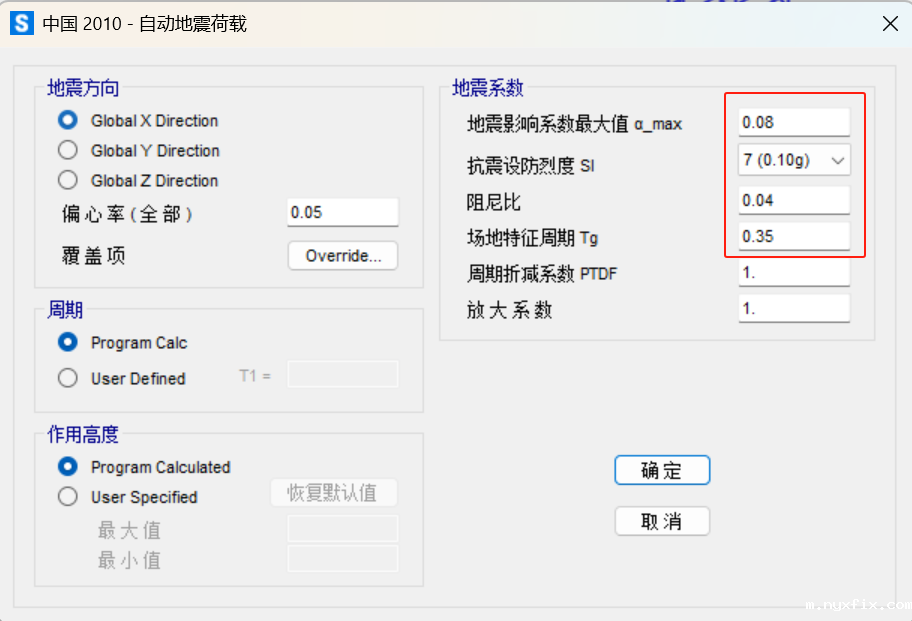Select Program Calc period option
This screenshot has height=621, width=912.
(x=67, y=342)
